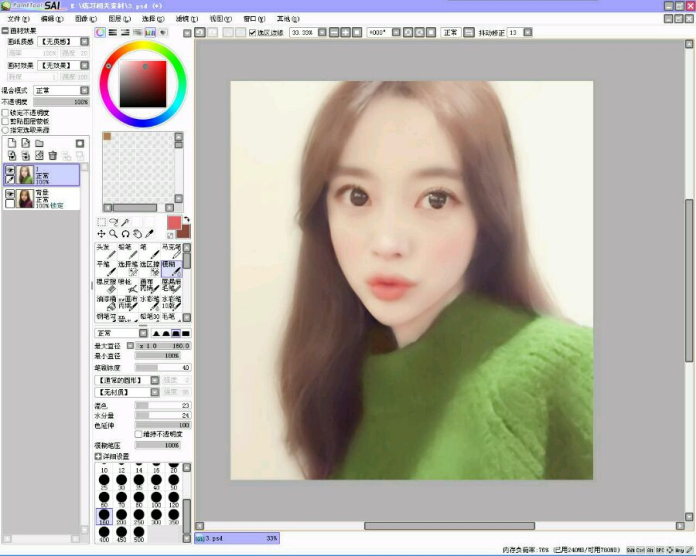Click the delete layer trash icon
The height and width of the screenshot is (556, 696).
coord(53,155)
